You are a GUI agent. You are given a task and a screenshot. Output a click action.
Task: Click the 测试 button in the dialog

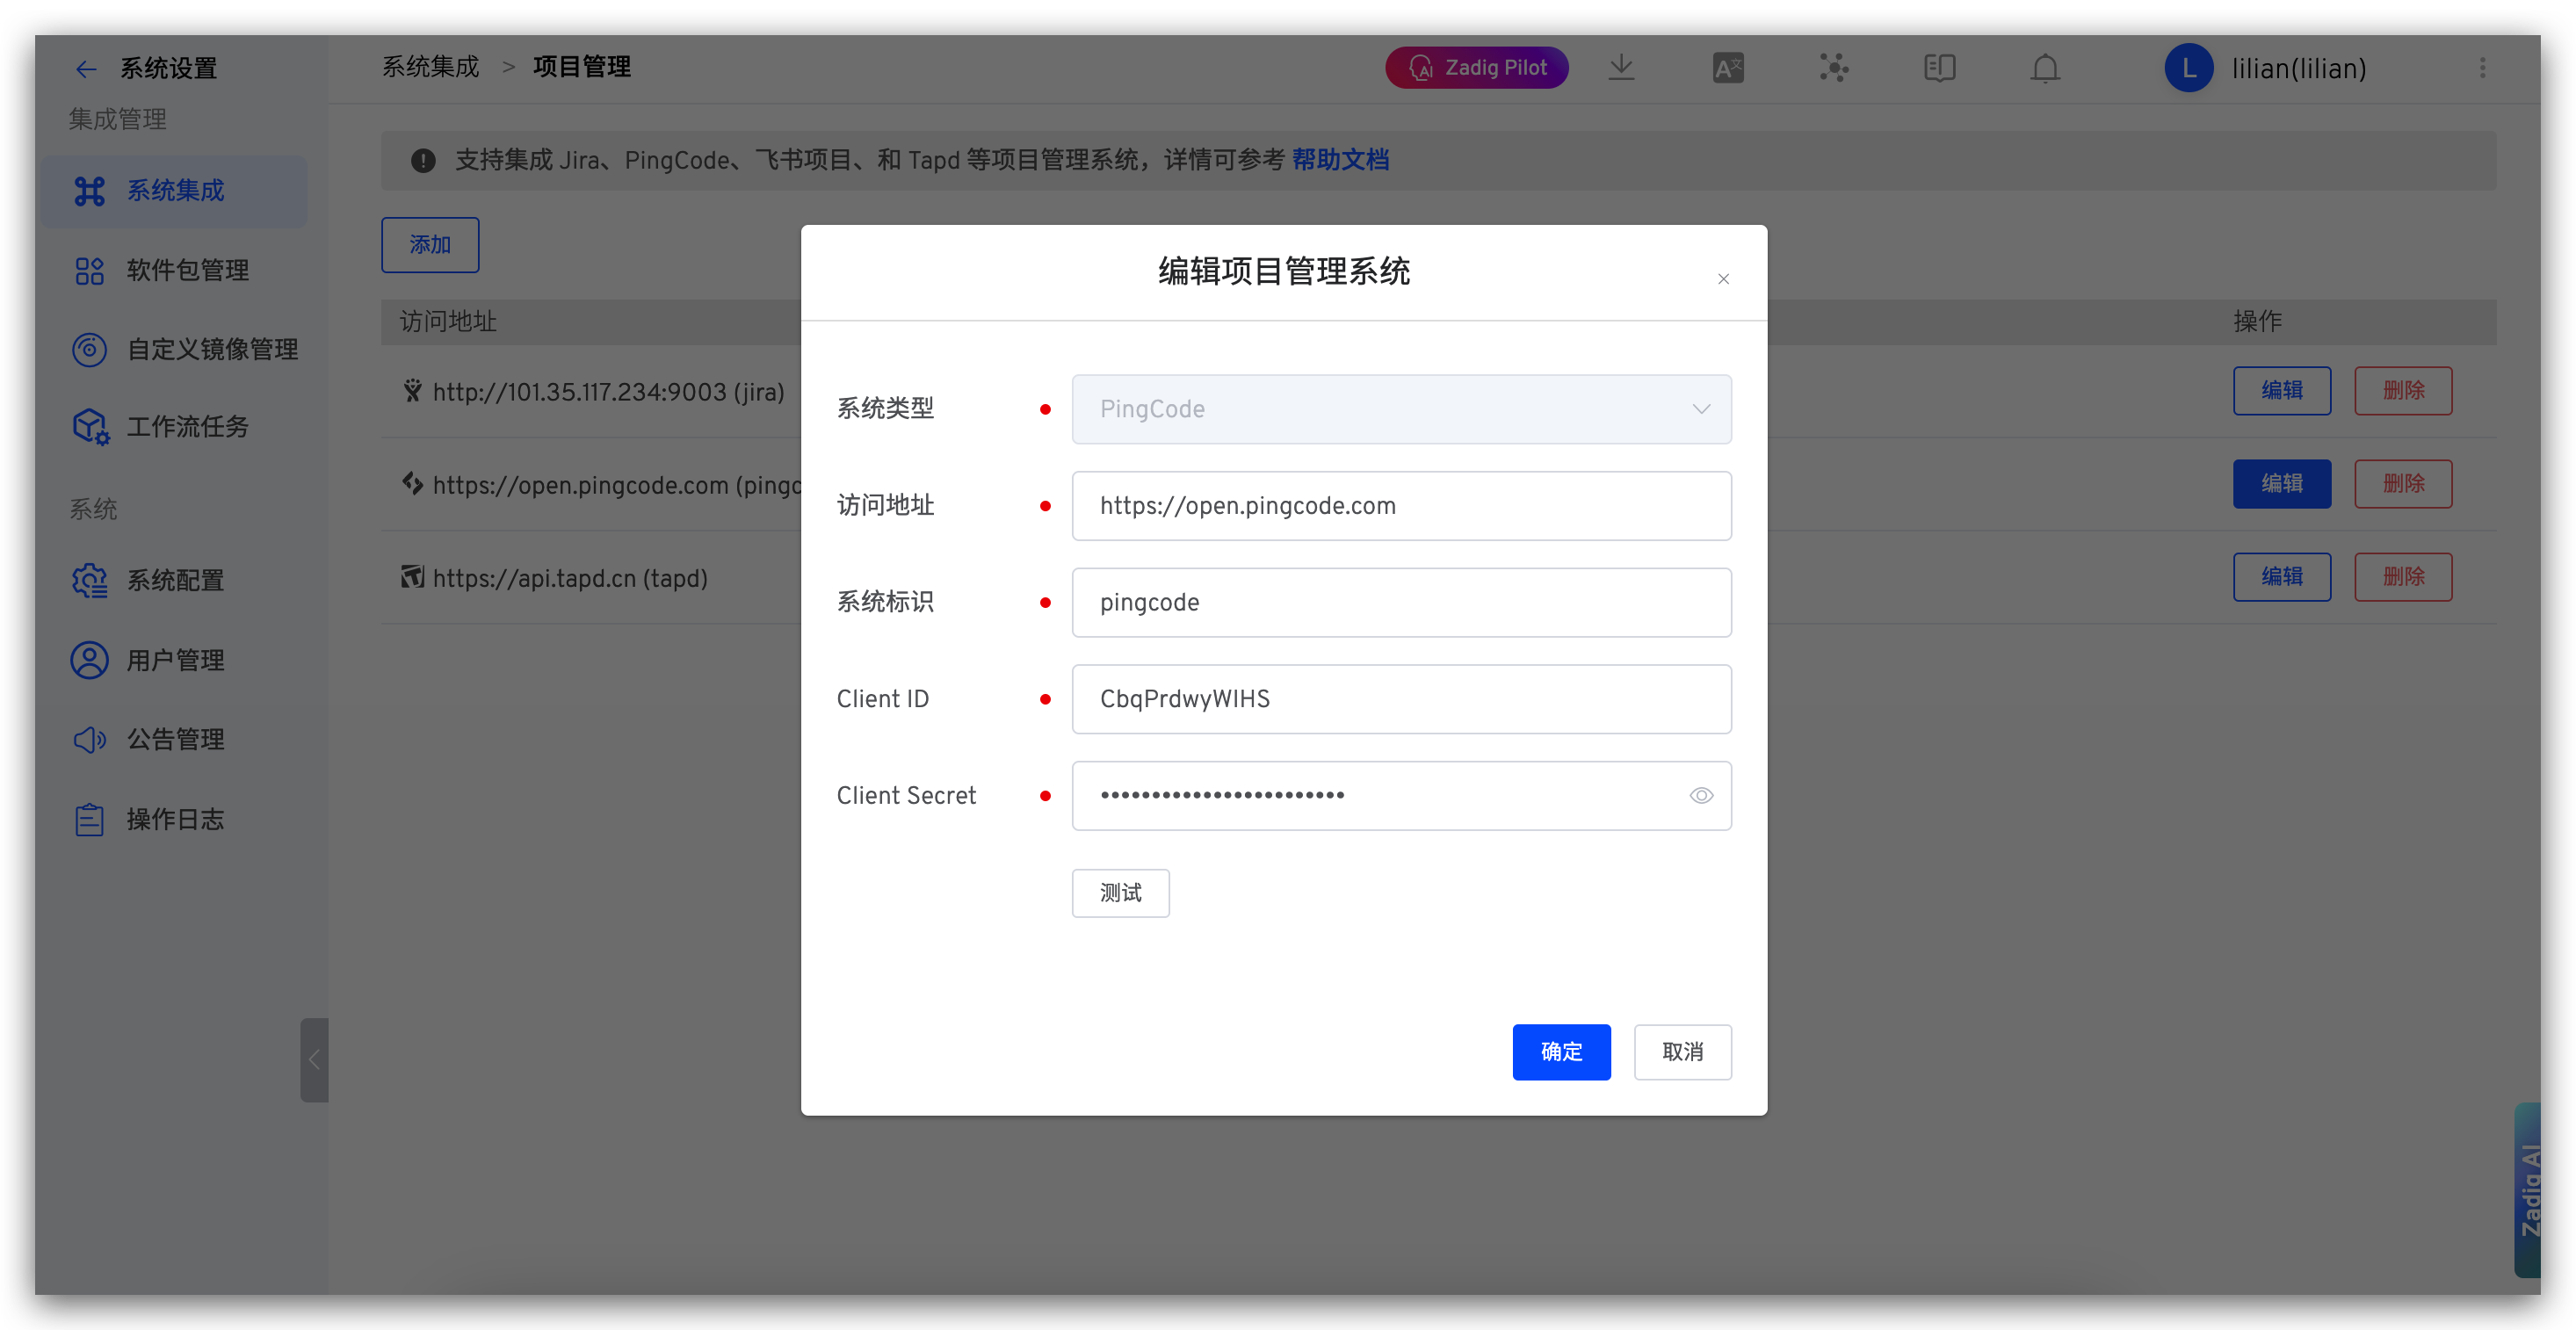(1120, 892)
